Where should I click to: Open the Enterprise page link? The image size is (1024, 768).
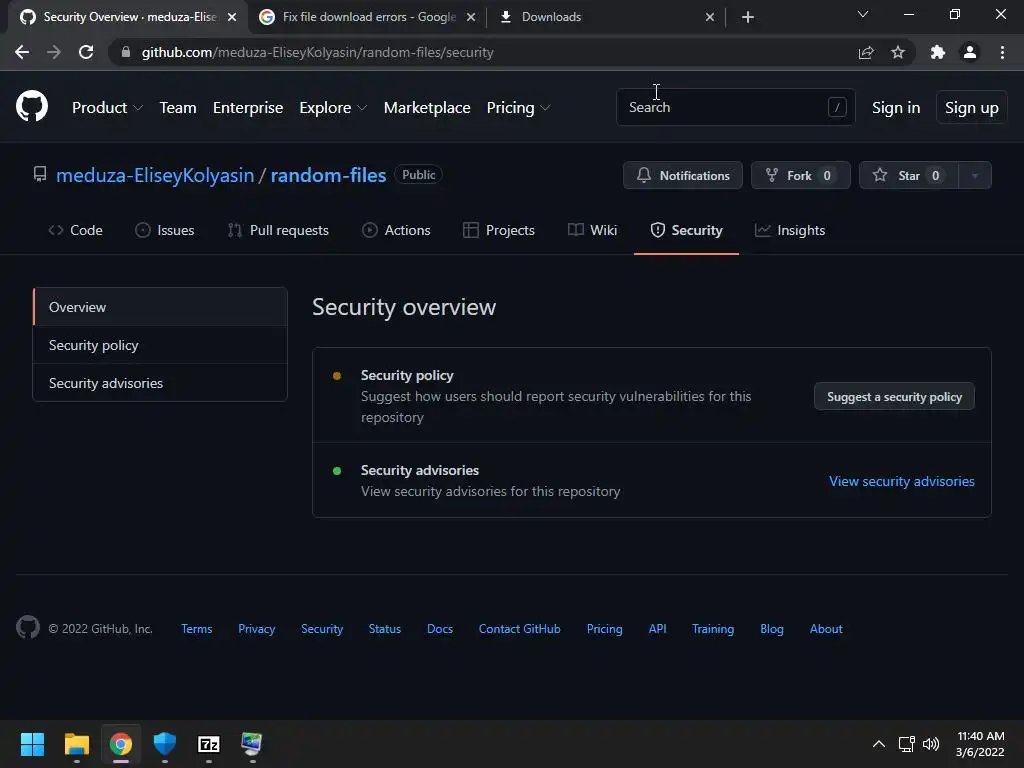click(x=248, y=108)
